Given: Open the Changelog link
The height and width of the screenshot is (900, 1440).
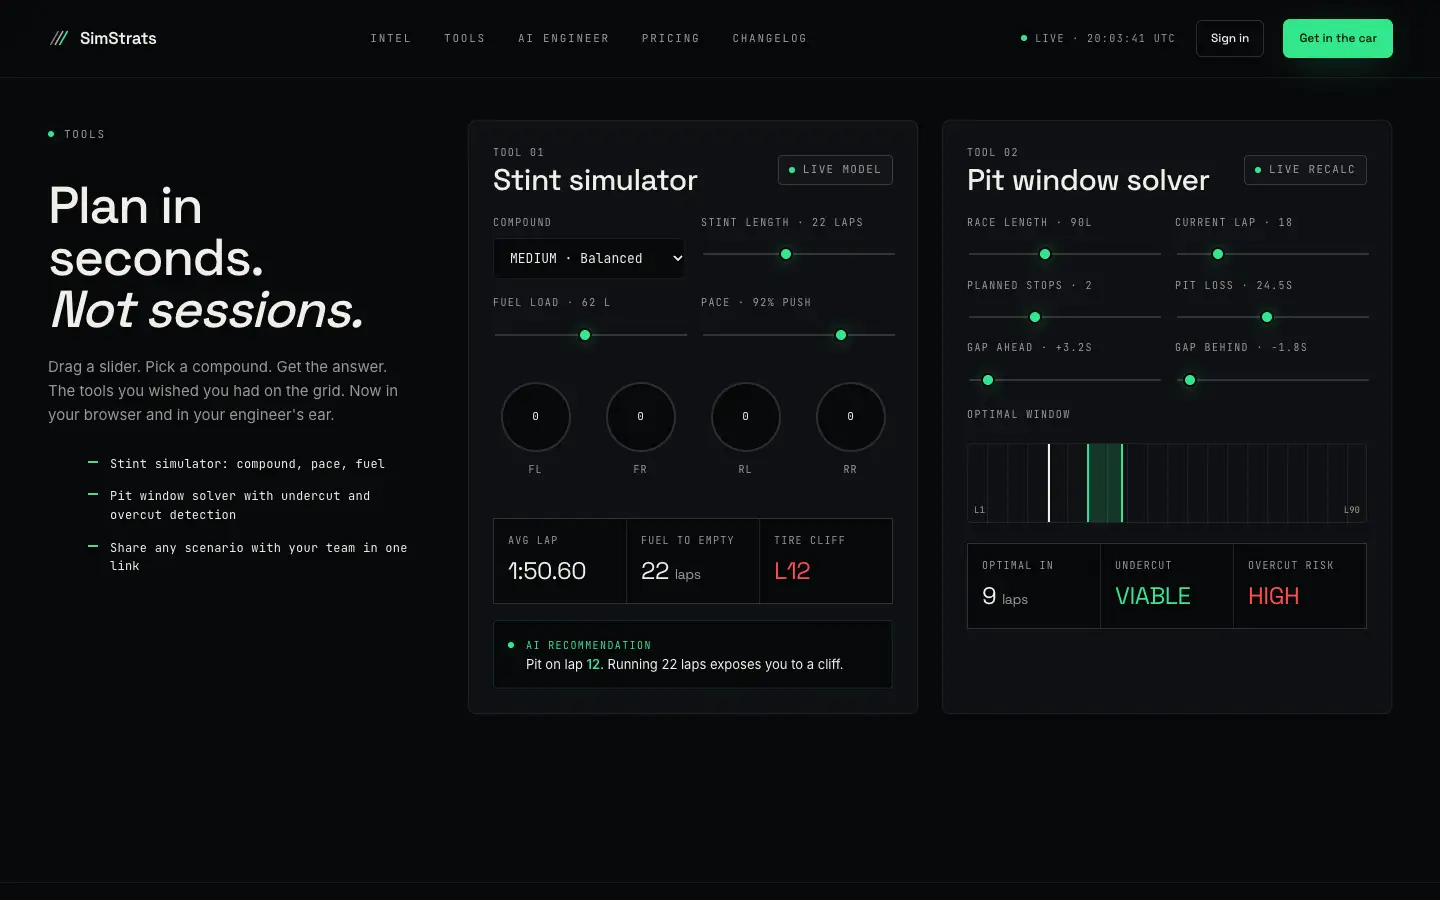Looking at the screenshot, I should [769, 38].
